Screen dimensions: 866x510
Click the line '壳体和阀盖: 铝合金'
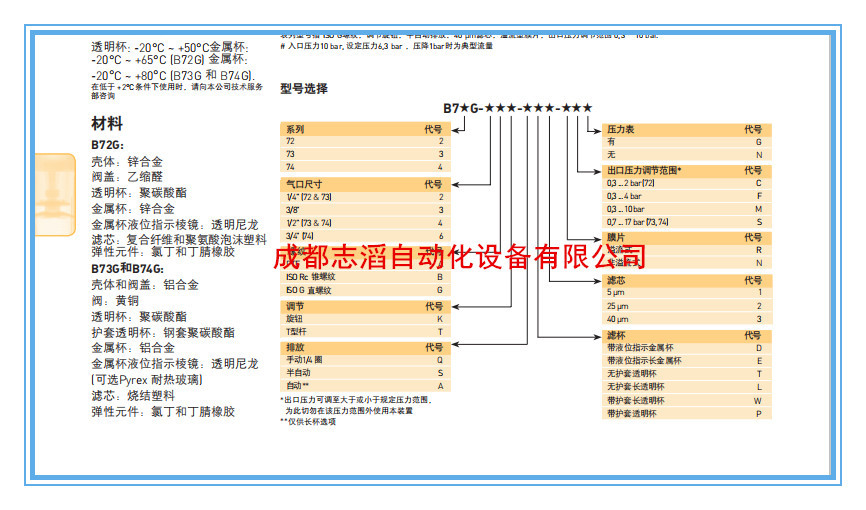click(145, 285)
